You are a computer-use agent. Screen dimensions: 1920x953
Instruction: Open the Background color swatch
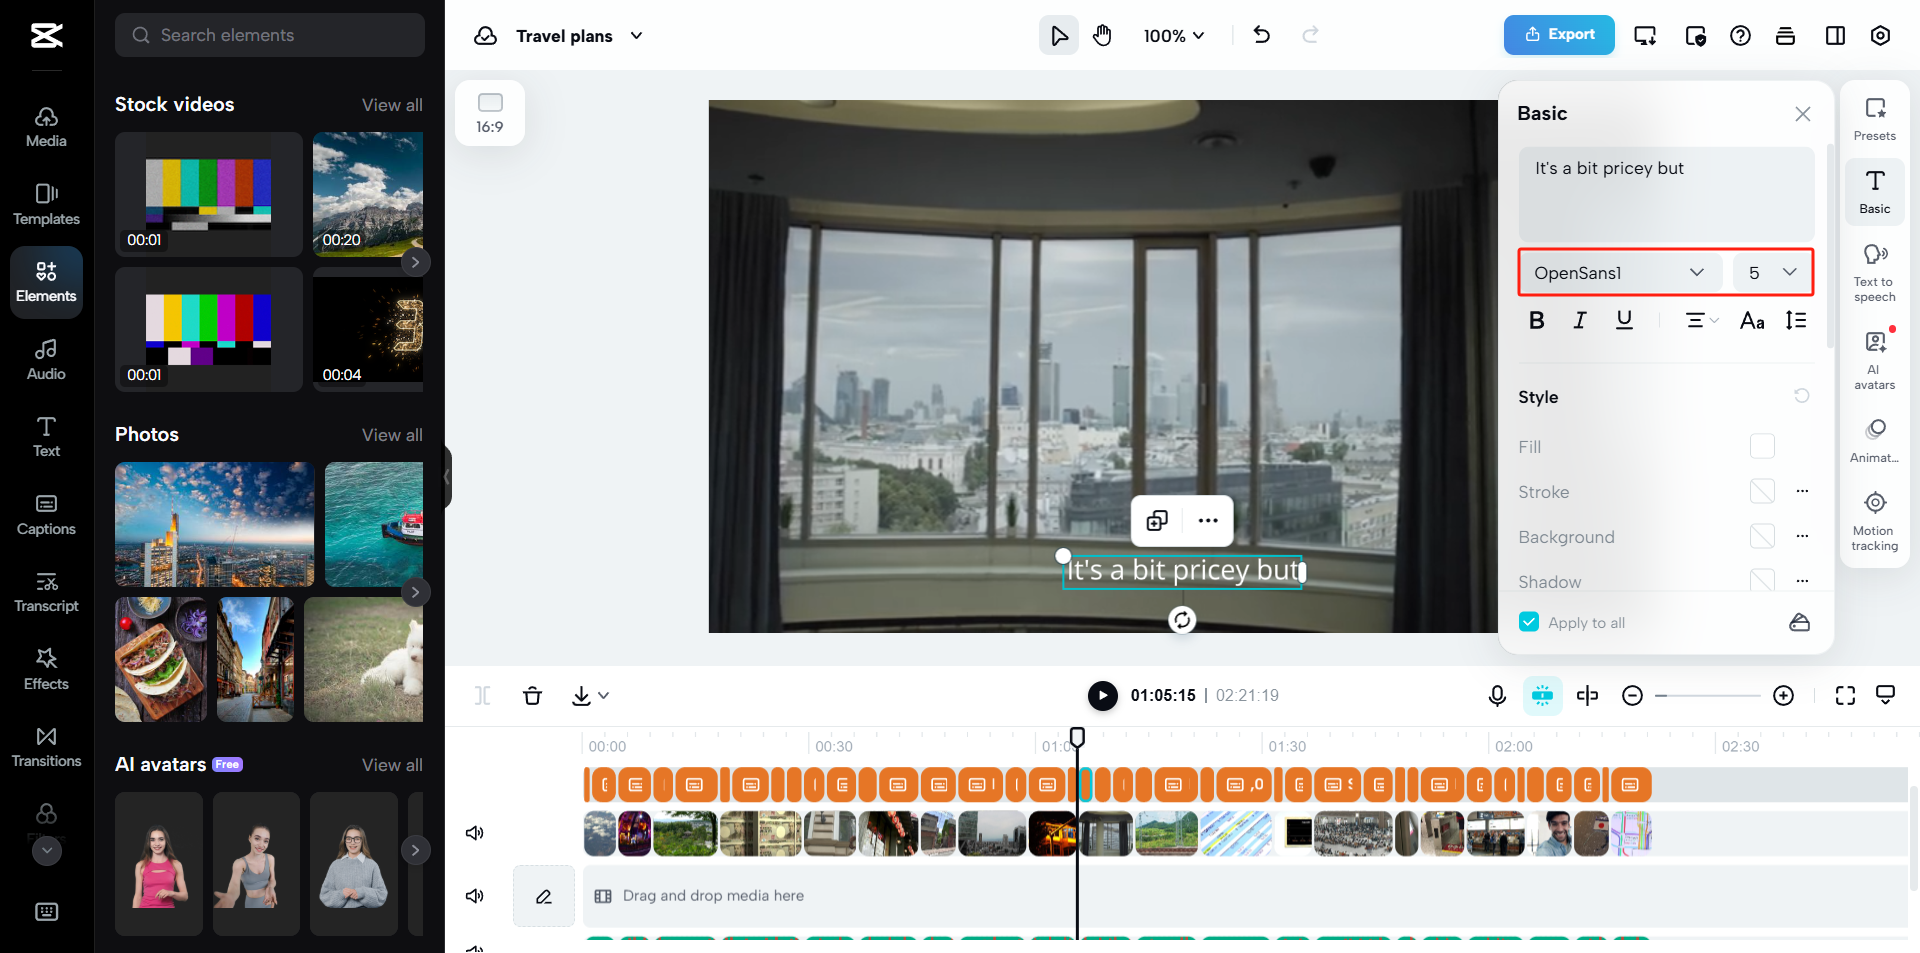pyautogui.click(x=1762, y=536)
